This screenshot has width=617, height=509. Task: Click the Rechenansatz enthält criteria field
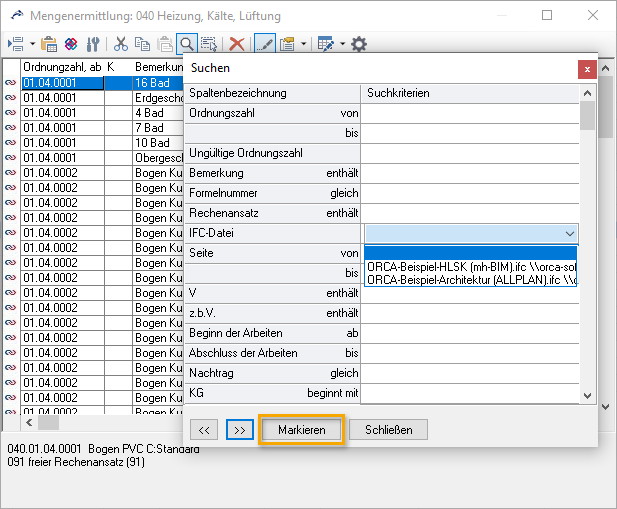[x=470, y=214]
